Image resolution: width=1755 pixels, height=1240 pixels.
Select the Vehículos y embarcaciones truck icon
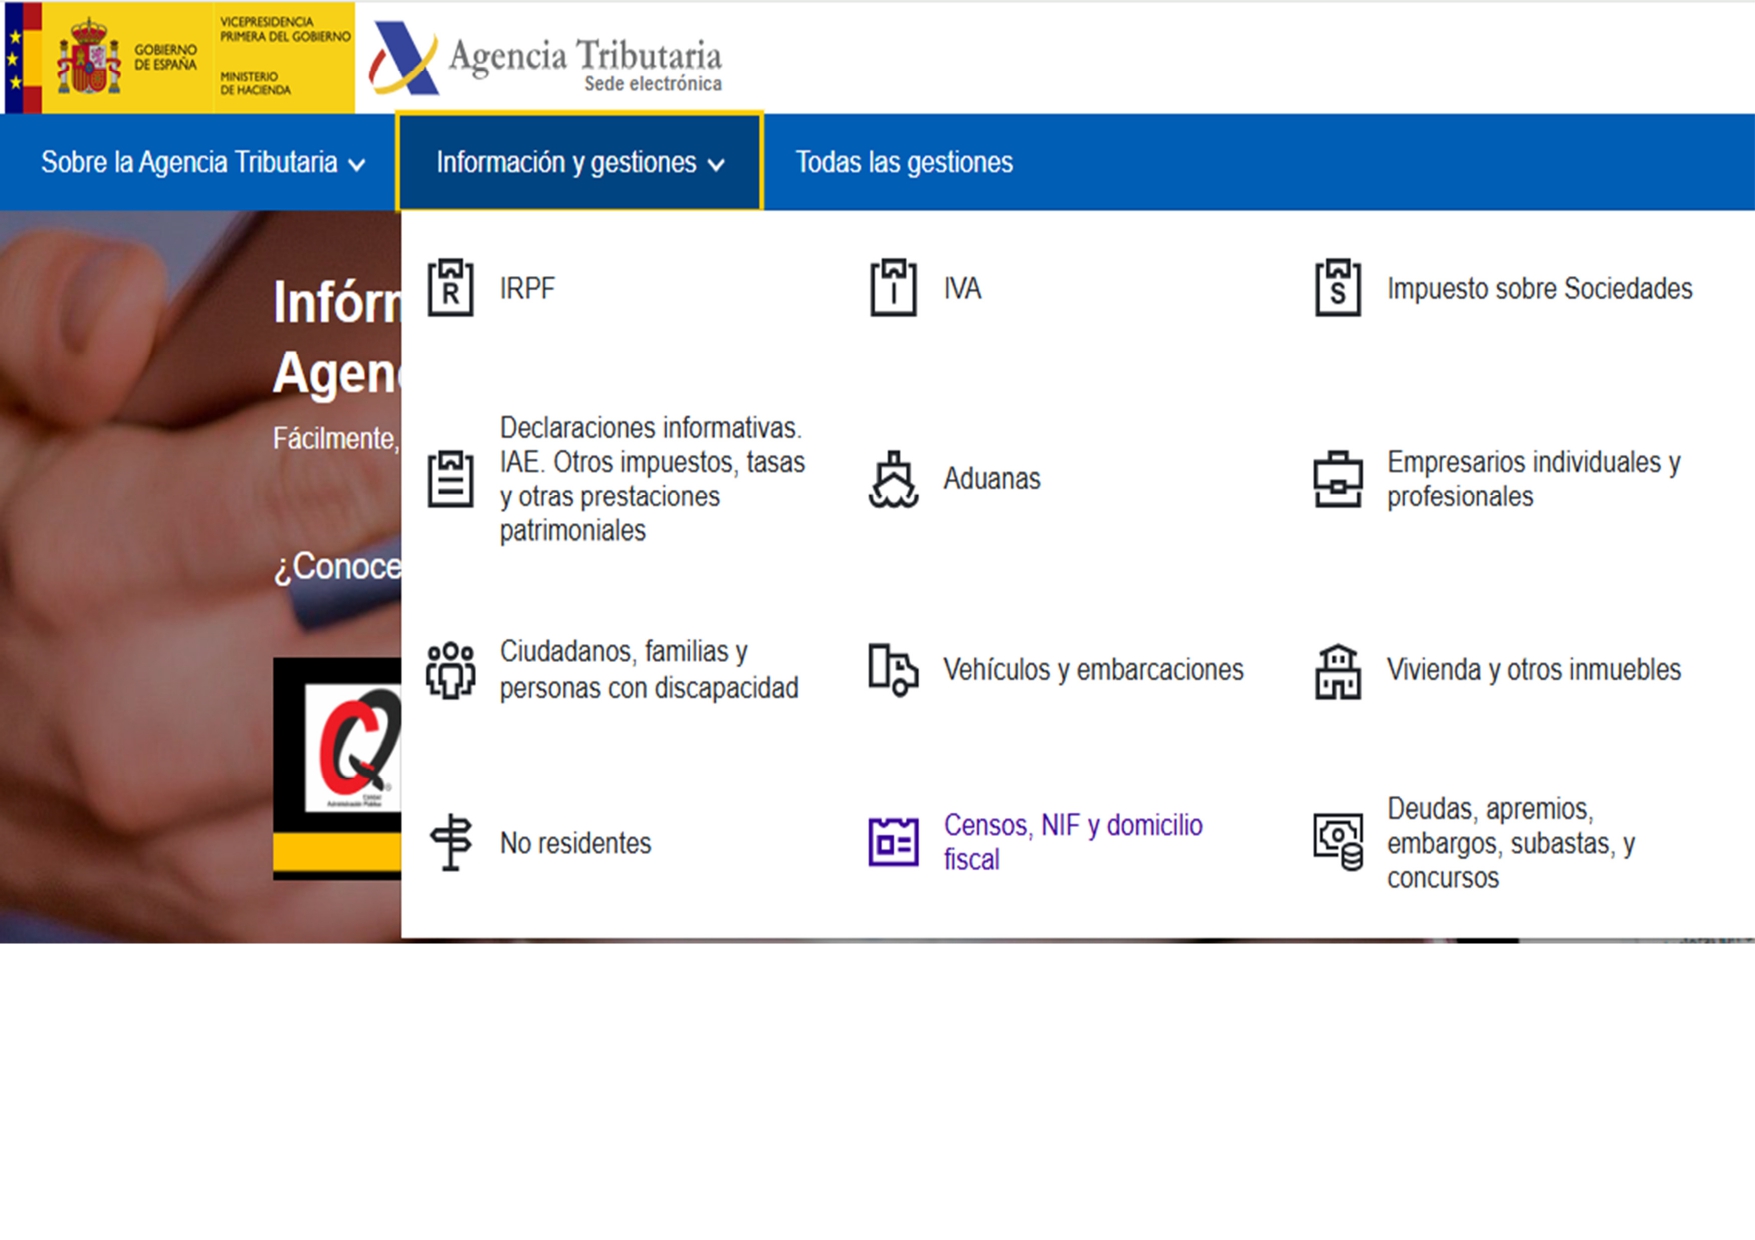tap(894, 671)
